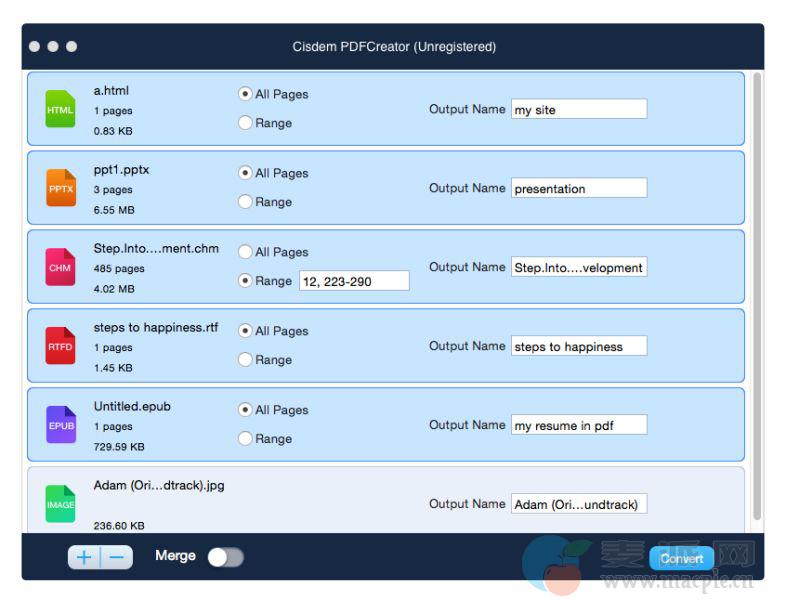Viewport: 786px width, 600px height.
Task: Click the plus button to add files
Action: coord(84,557)
